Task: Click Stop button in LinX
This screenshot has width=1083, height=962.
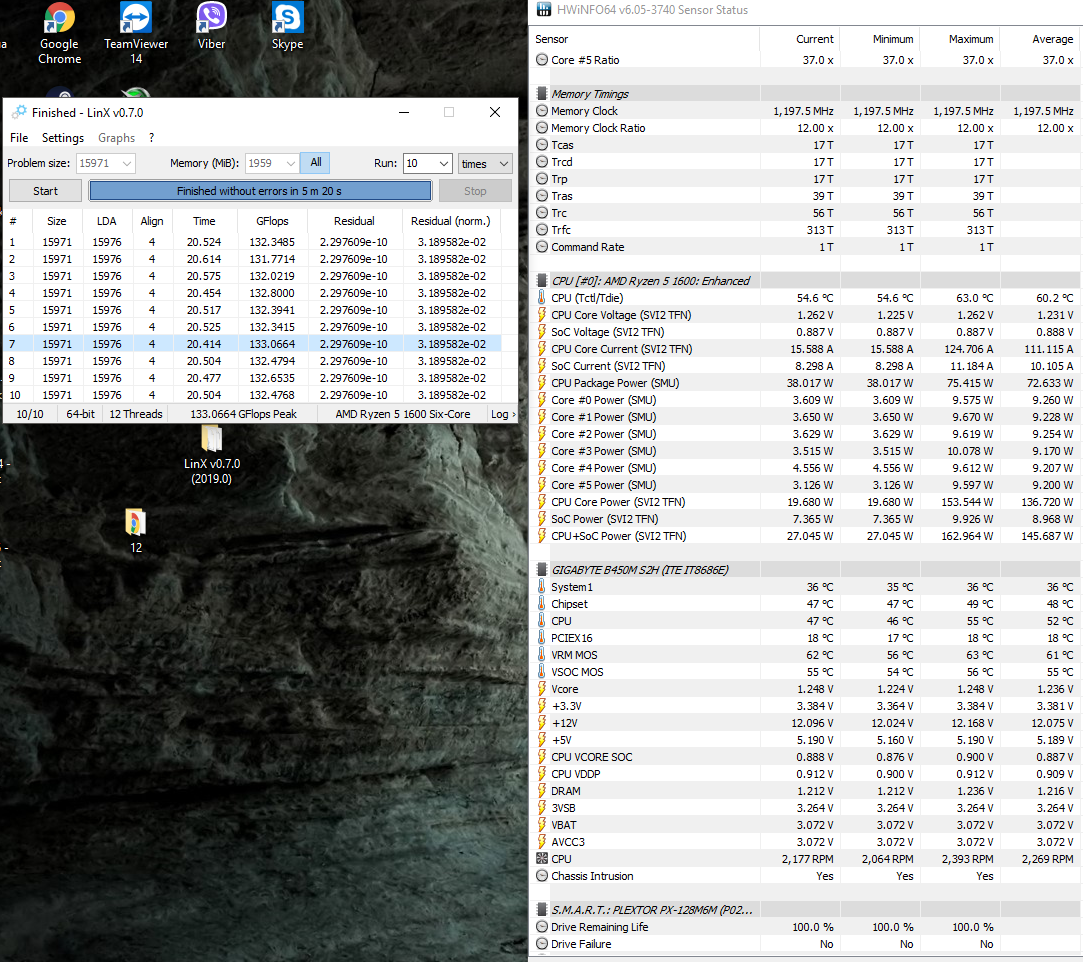Action: [475, 191]
